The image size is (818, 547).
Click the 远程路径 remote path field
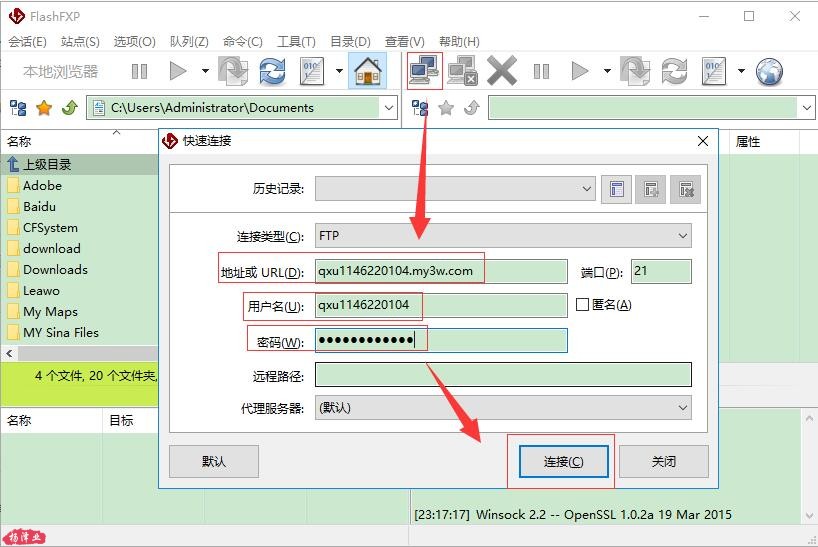pyautogui.click(x=503, y=375)
